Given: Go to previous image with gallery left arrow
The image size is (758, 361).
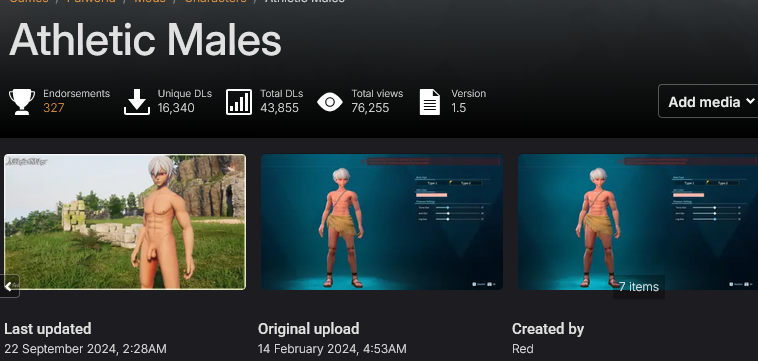Looking at the screenshot, I should click(x=9, y=286).
